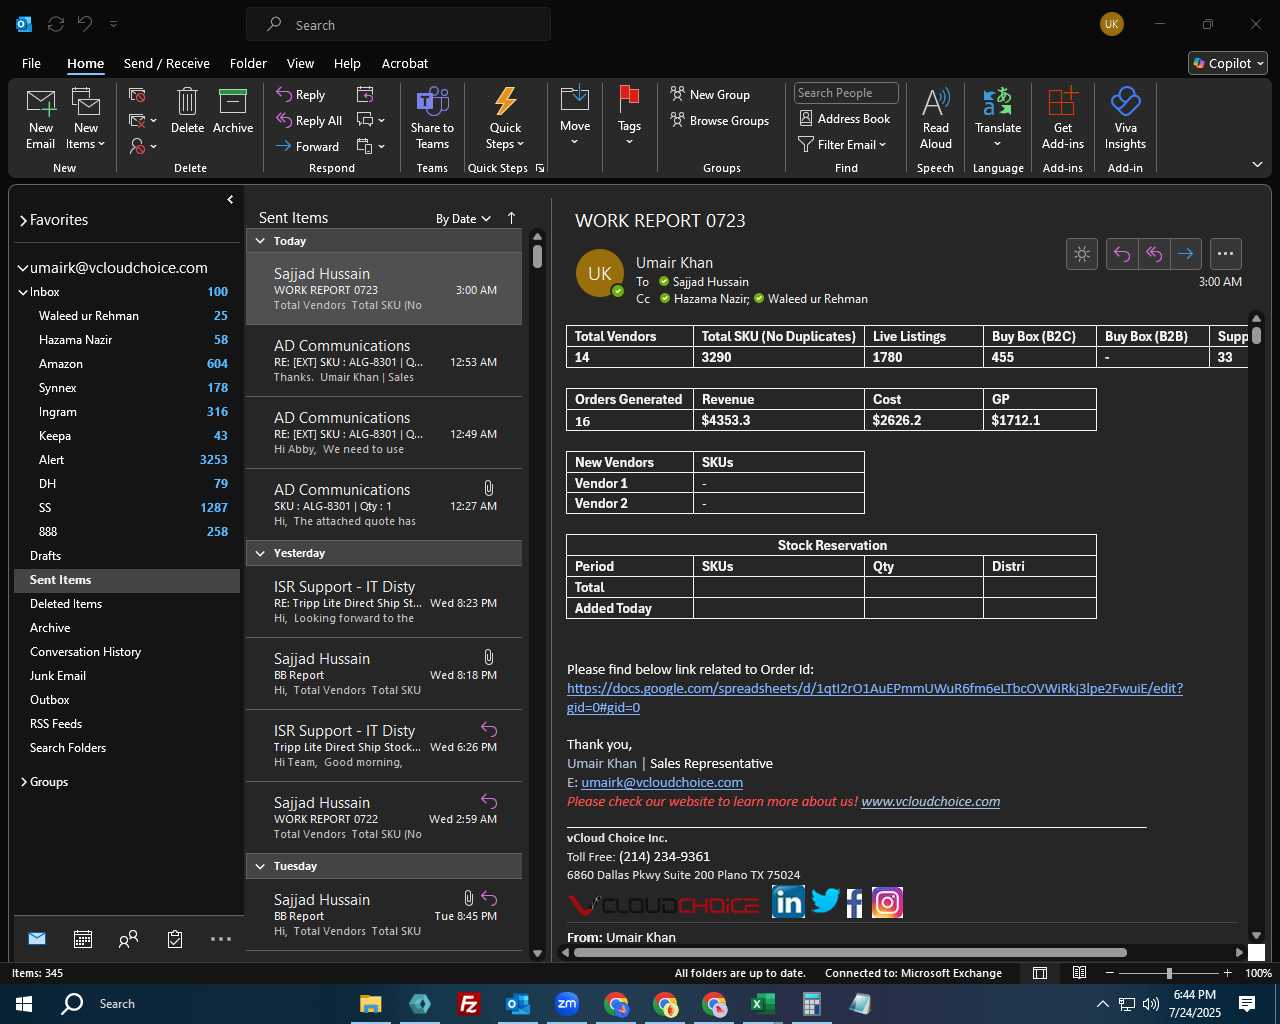Image resolution: width=1280 pixels, height=1024 pixels.
Task: Collapse the Yesterday group
Action: [x=260, y=553]
